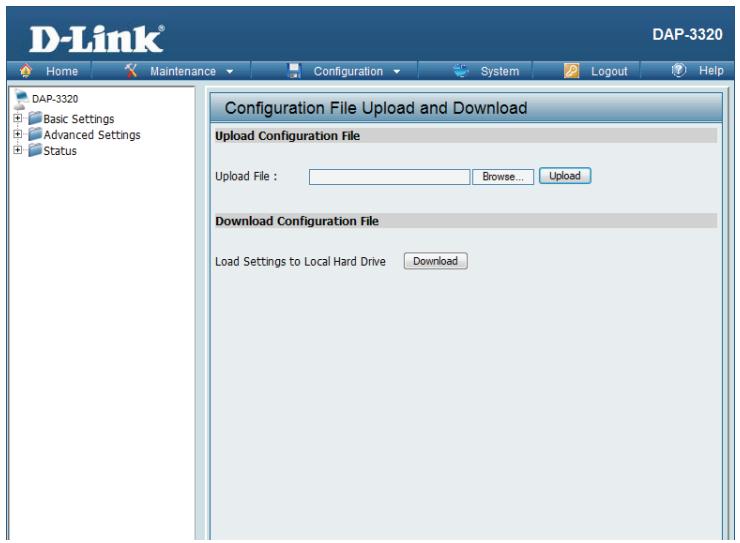Expand the Advanced Settings tree node
The image size is (740, 543).
point(17,134)
